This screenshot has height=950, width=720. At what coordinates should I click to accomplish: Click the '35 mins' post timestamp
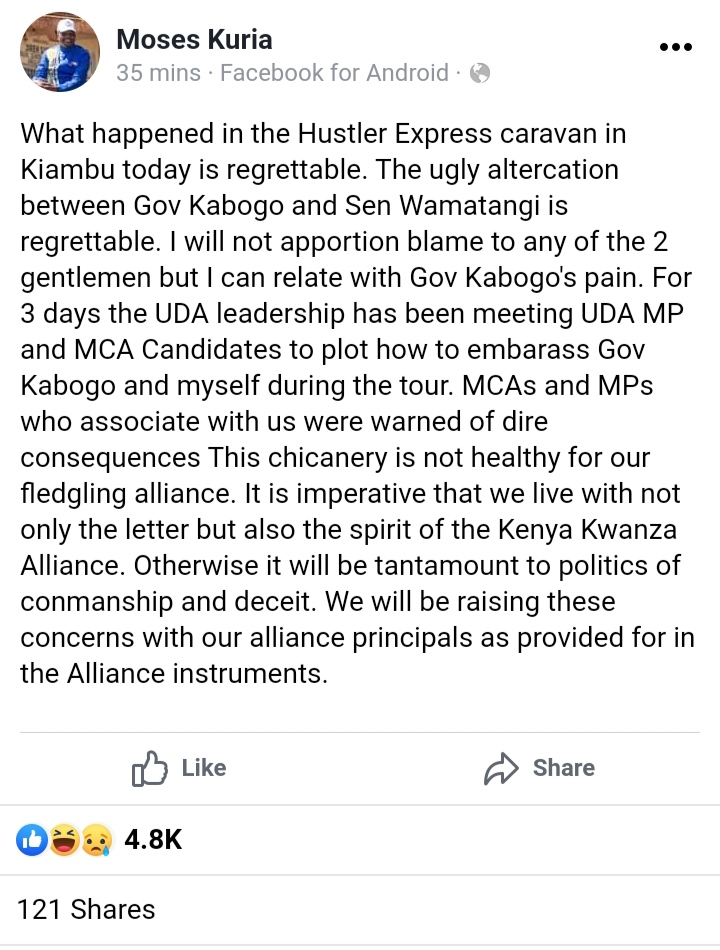click(x=158, y=73)
